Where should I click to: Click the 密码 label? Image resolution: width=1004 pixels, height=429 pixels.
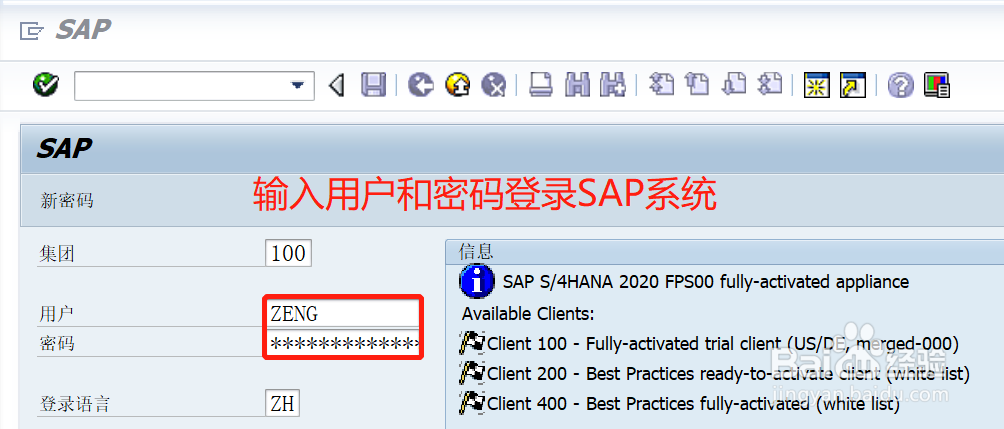coord(57,344)
